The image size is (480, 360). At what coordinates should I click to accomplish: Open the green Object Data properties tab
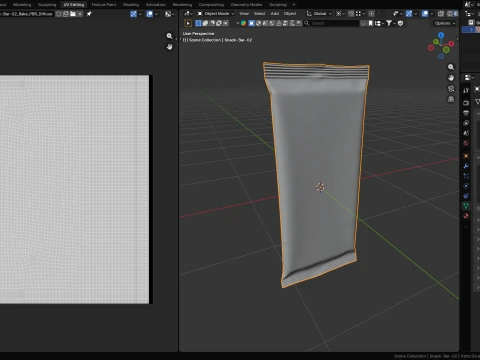[x=466, y=206]
